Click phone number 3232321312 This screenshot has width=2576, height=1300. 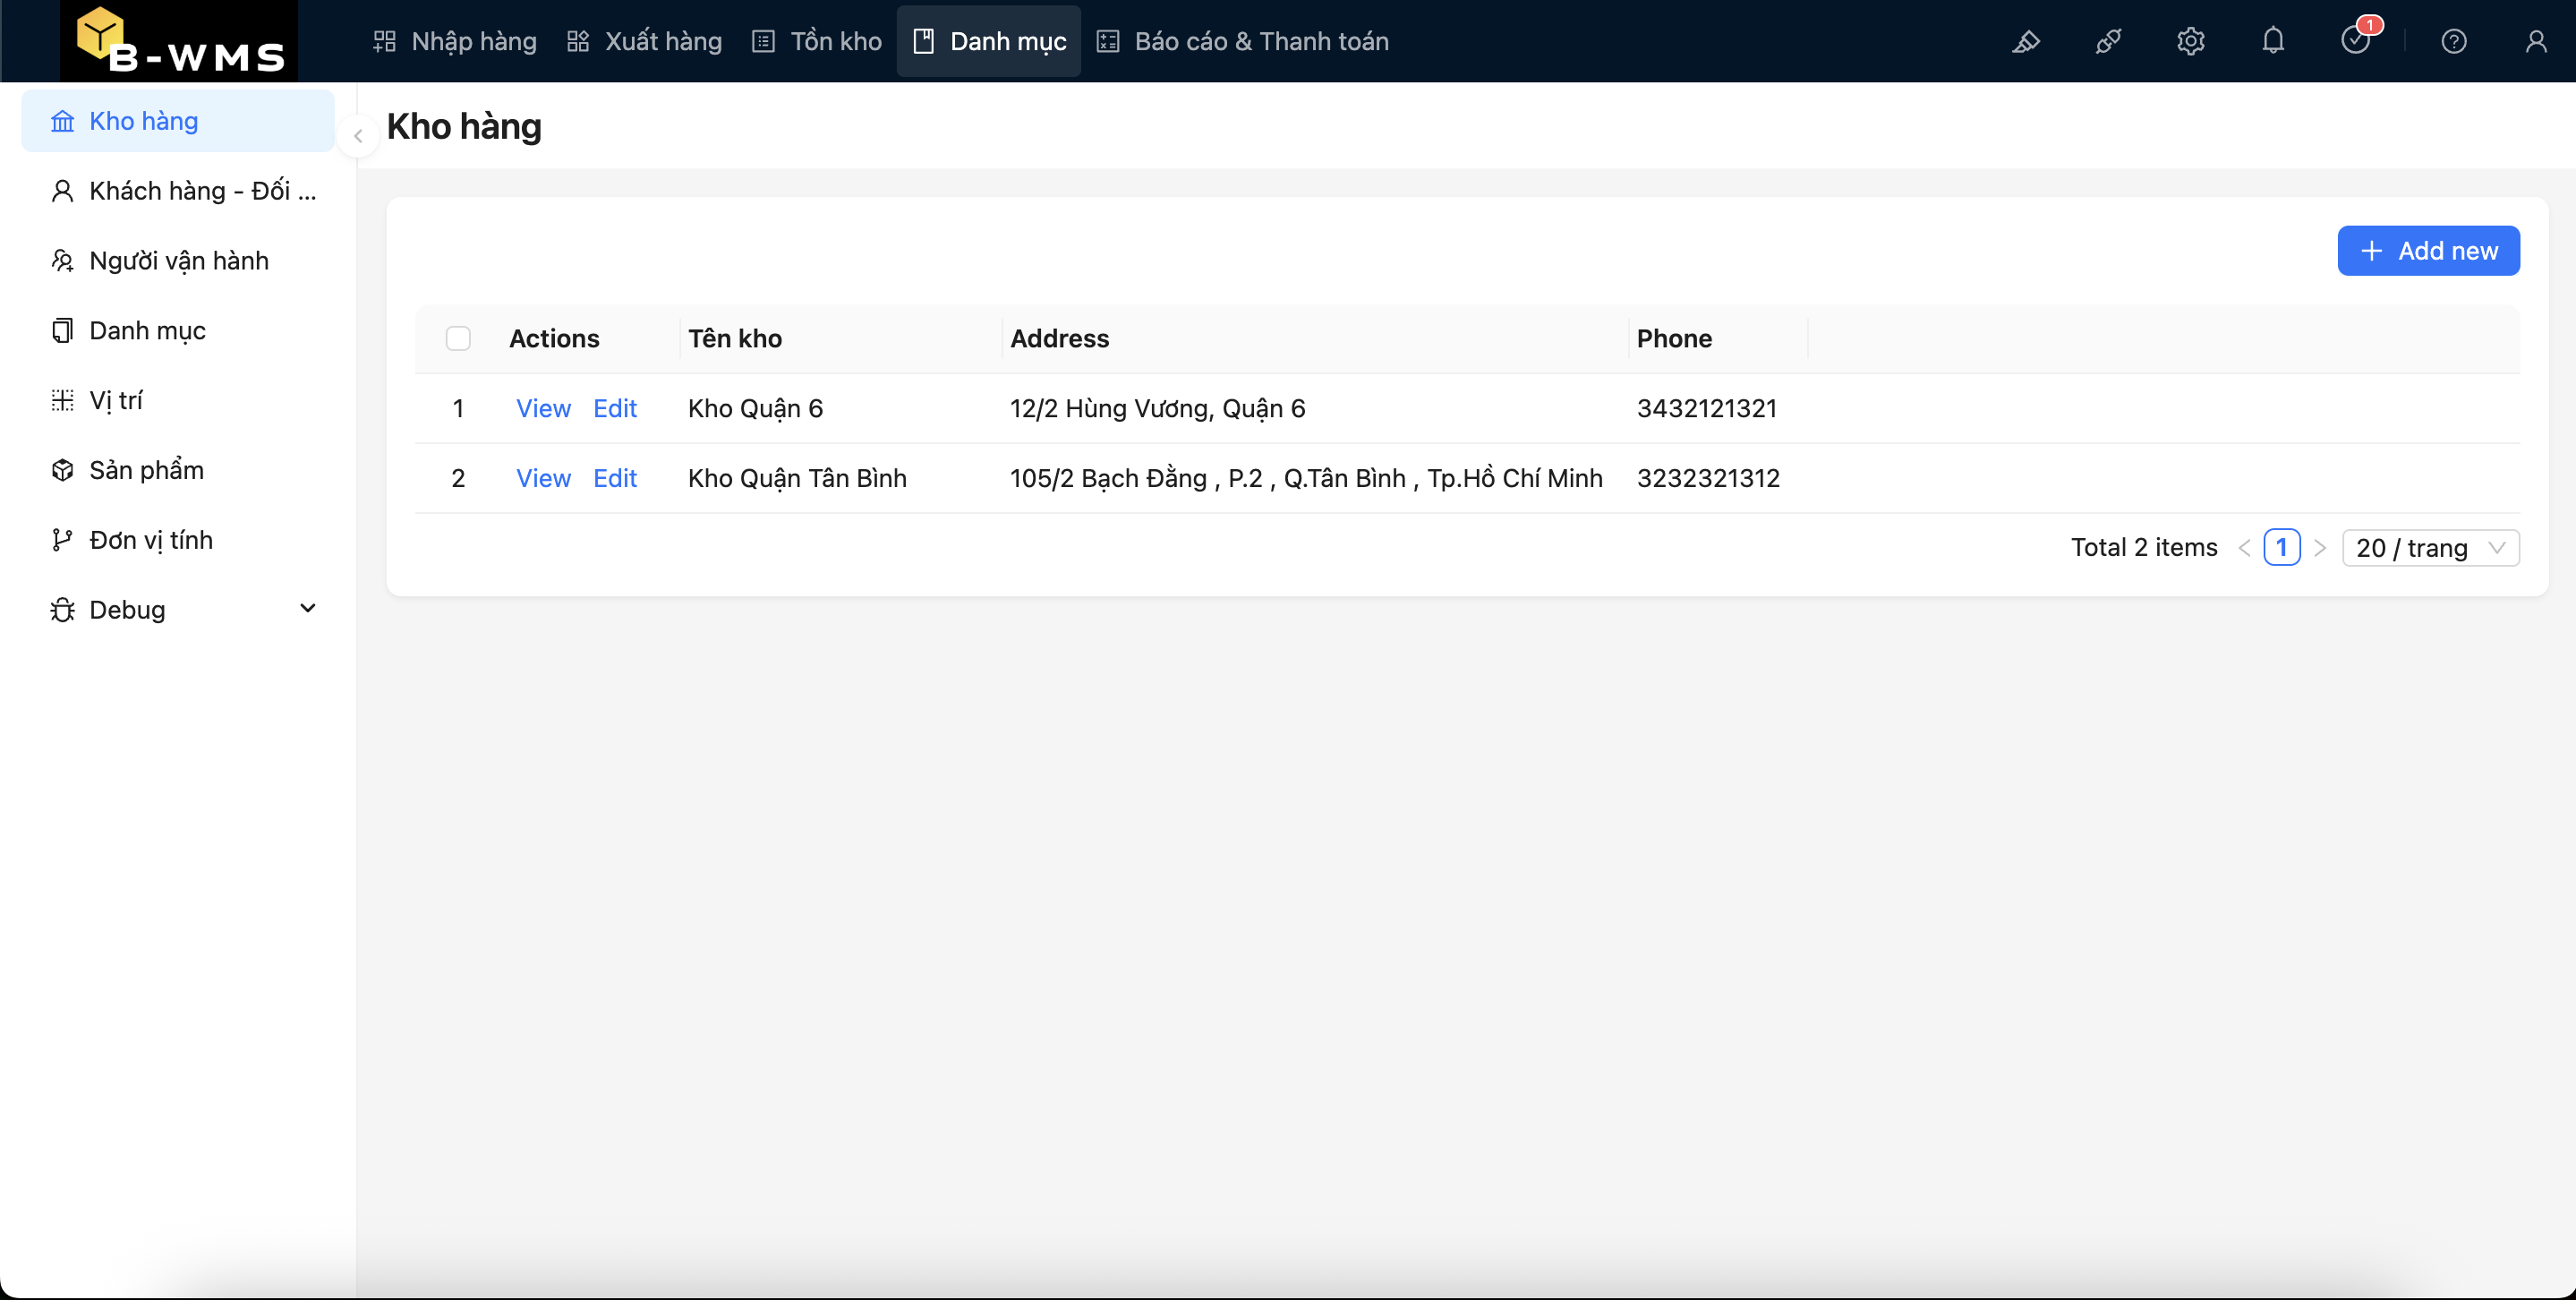[1708, 478]
